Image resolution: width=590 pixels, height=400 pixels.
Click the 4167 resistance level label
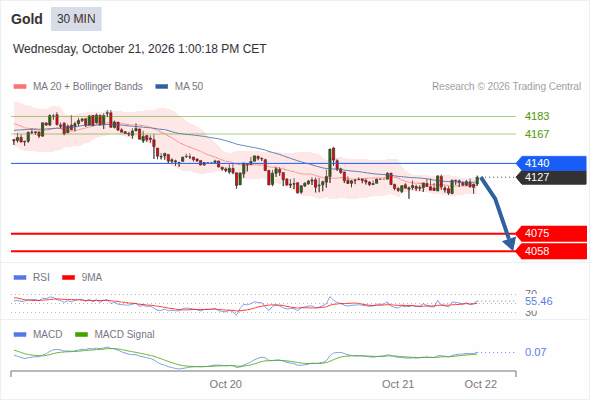pyautogui.click(x=537, y=134)
